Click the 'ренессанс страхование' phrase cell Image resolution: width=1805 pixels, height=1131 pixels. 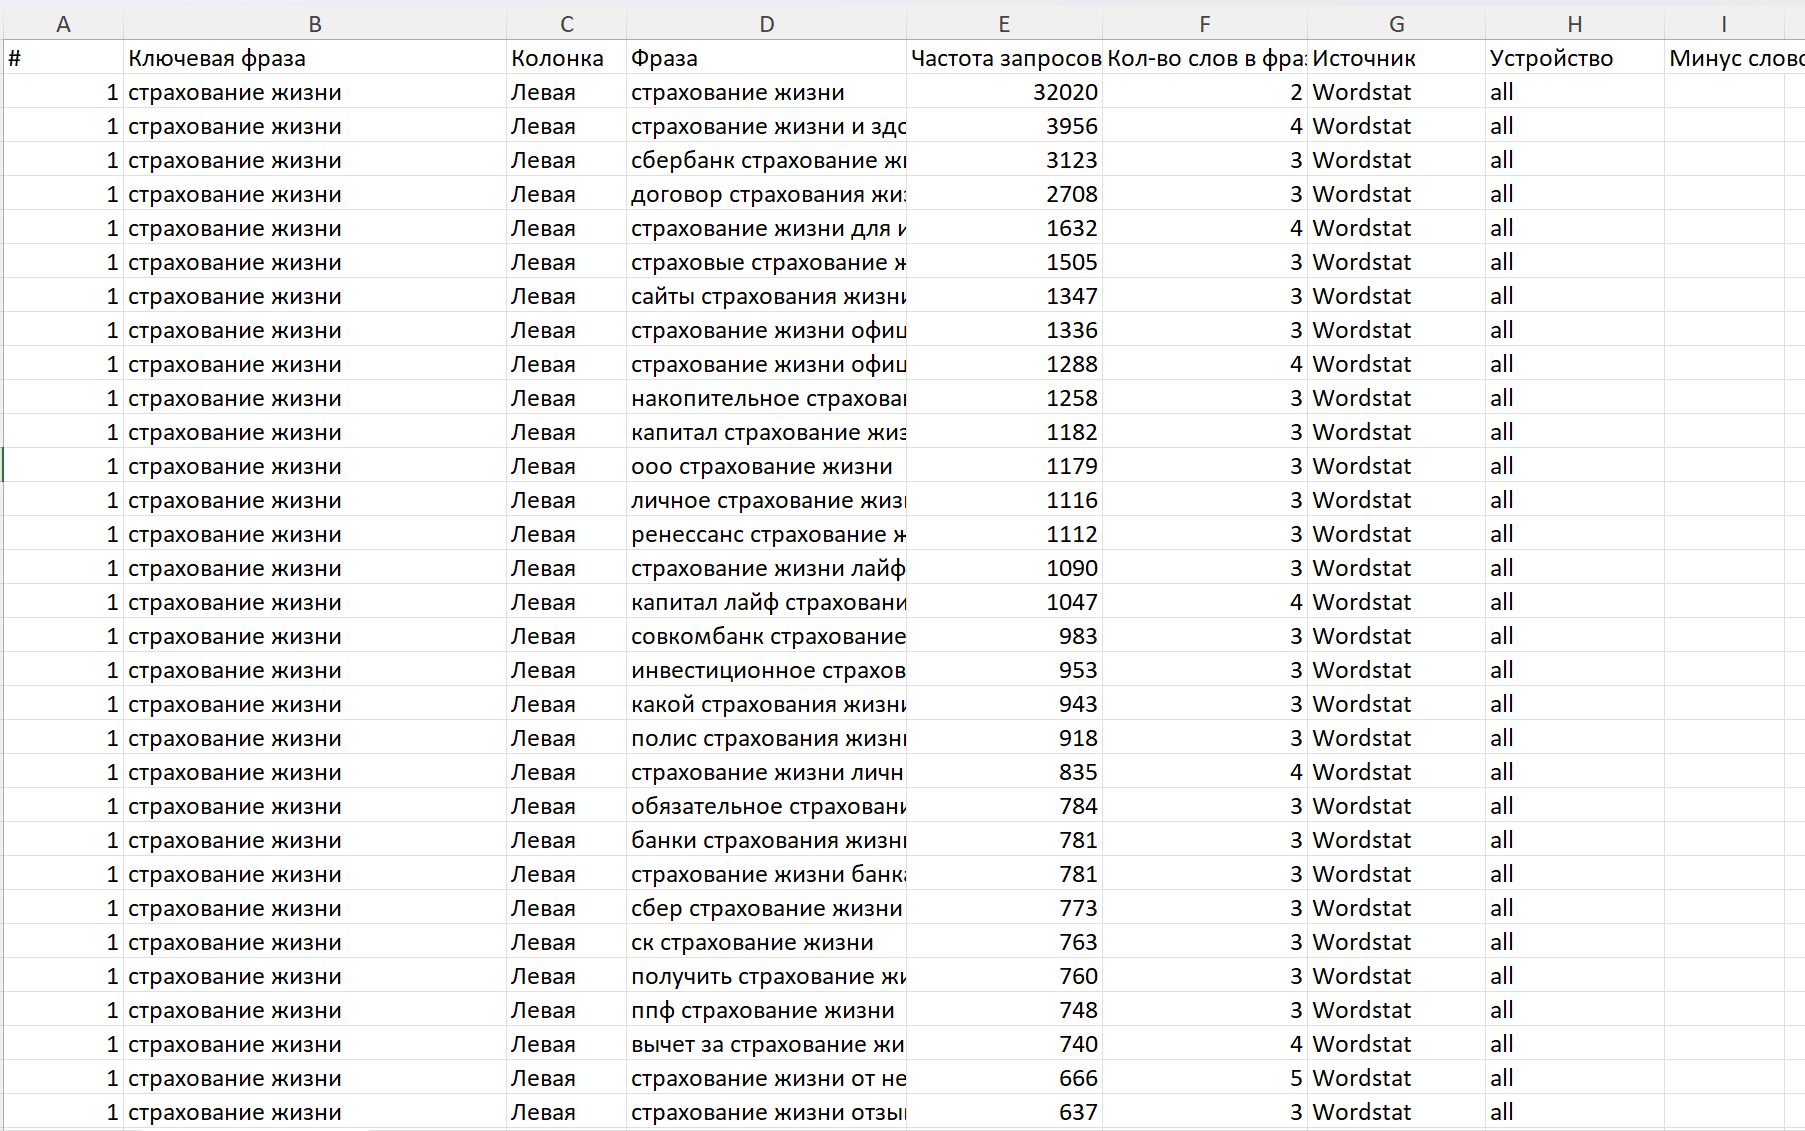point(766,534)
